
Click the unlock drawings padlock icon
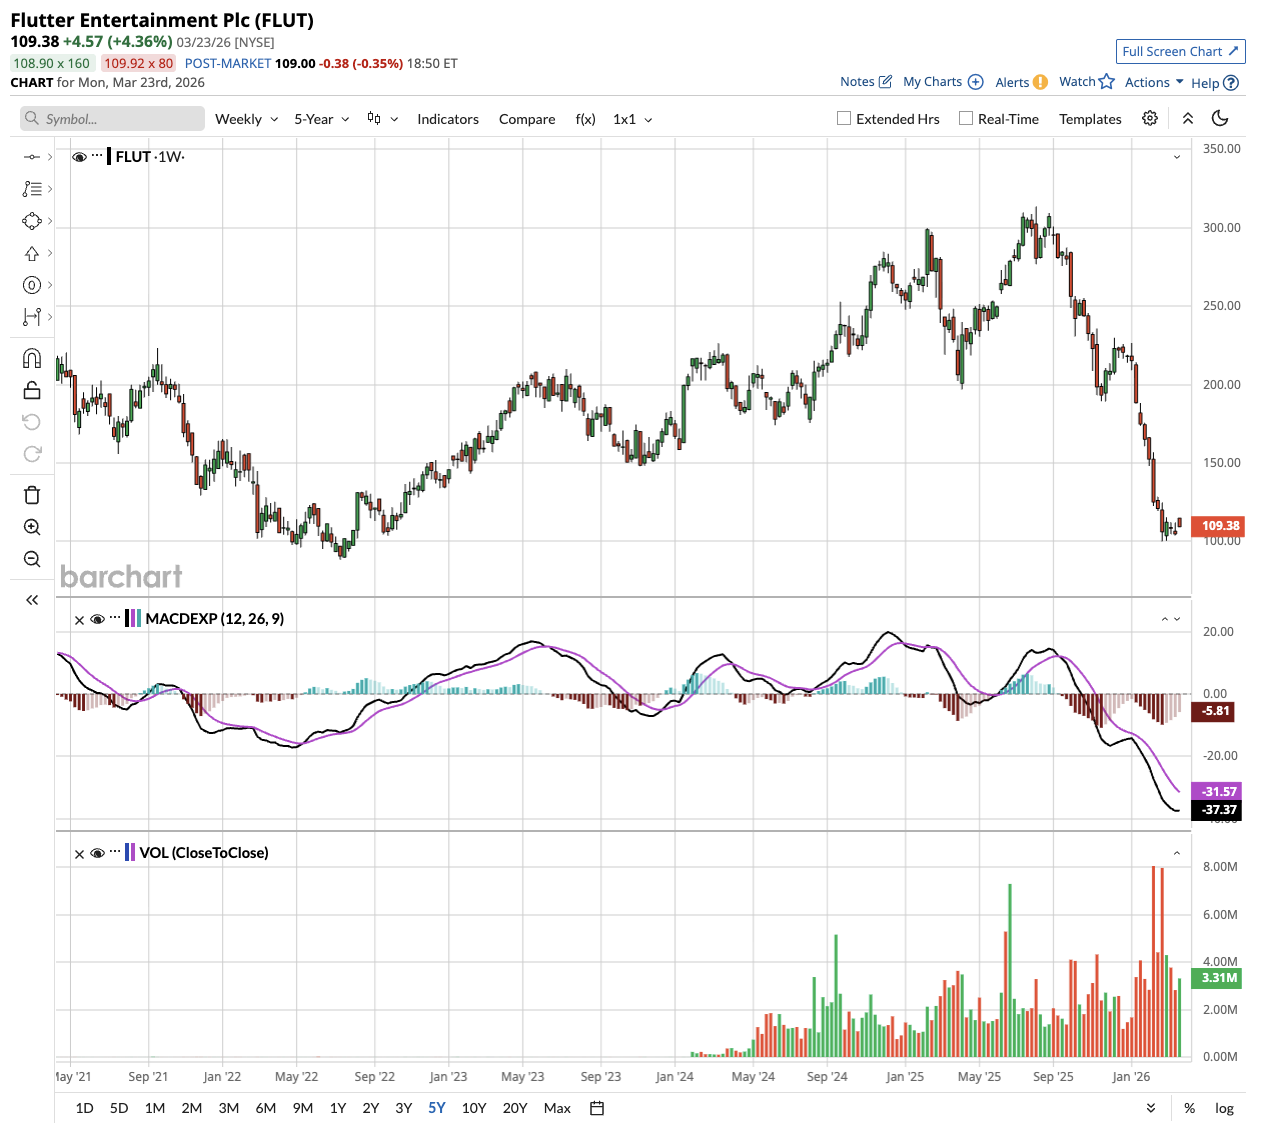click(x=32, y=390)
